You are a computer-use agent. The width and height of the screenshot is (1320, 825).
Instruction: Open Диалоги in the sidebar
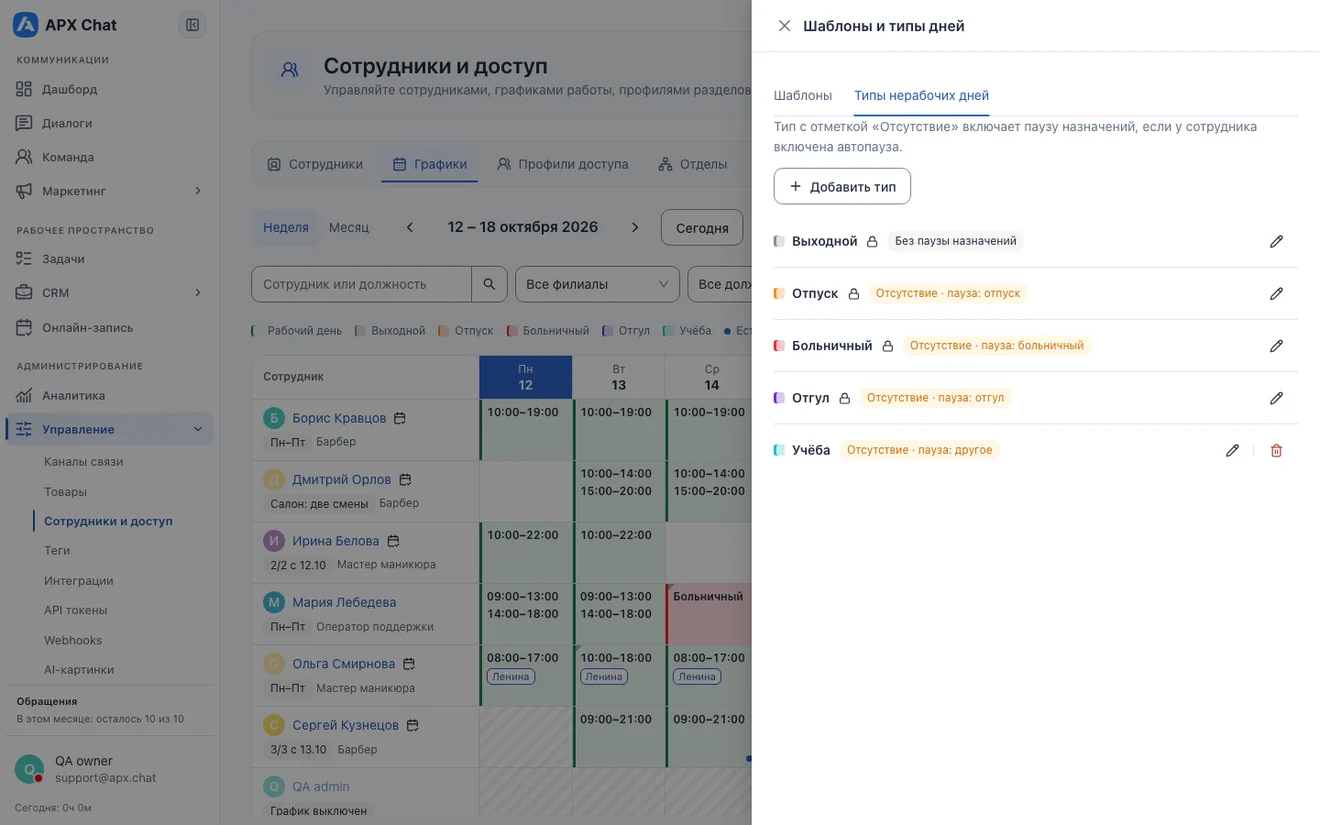(x=108, y=123)
